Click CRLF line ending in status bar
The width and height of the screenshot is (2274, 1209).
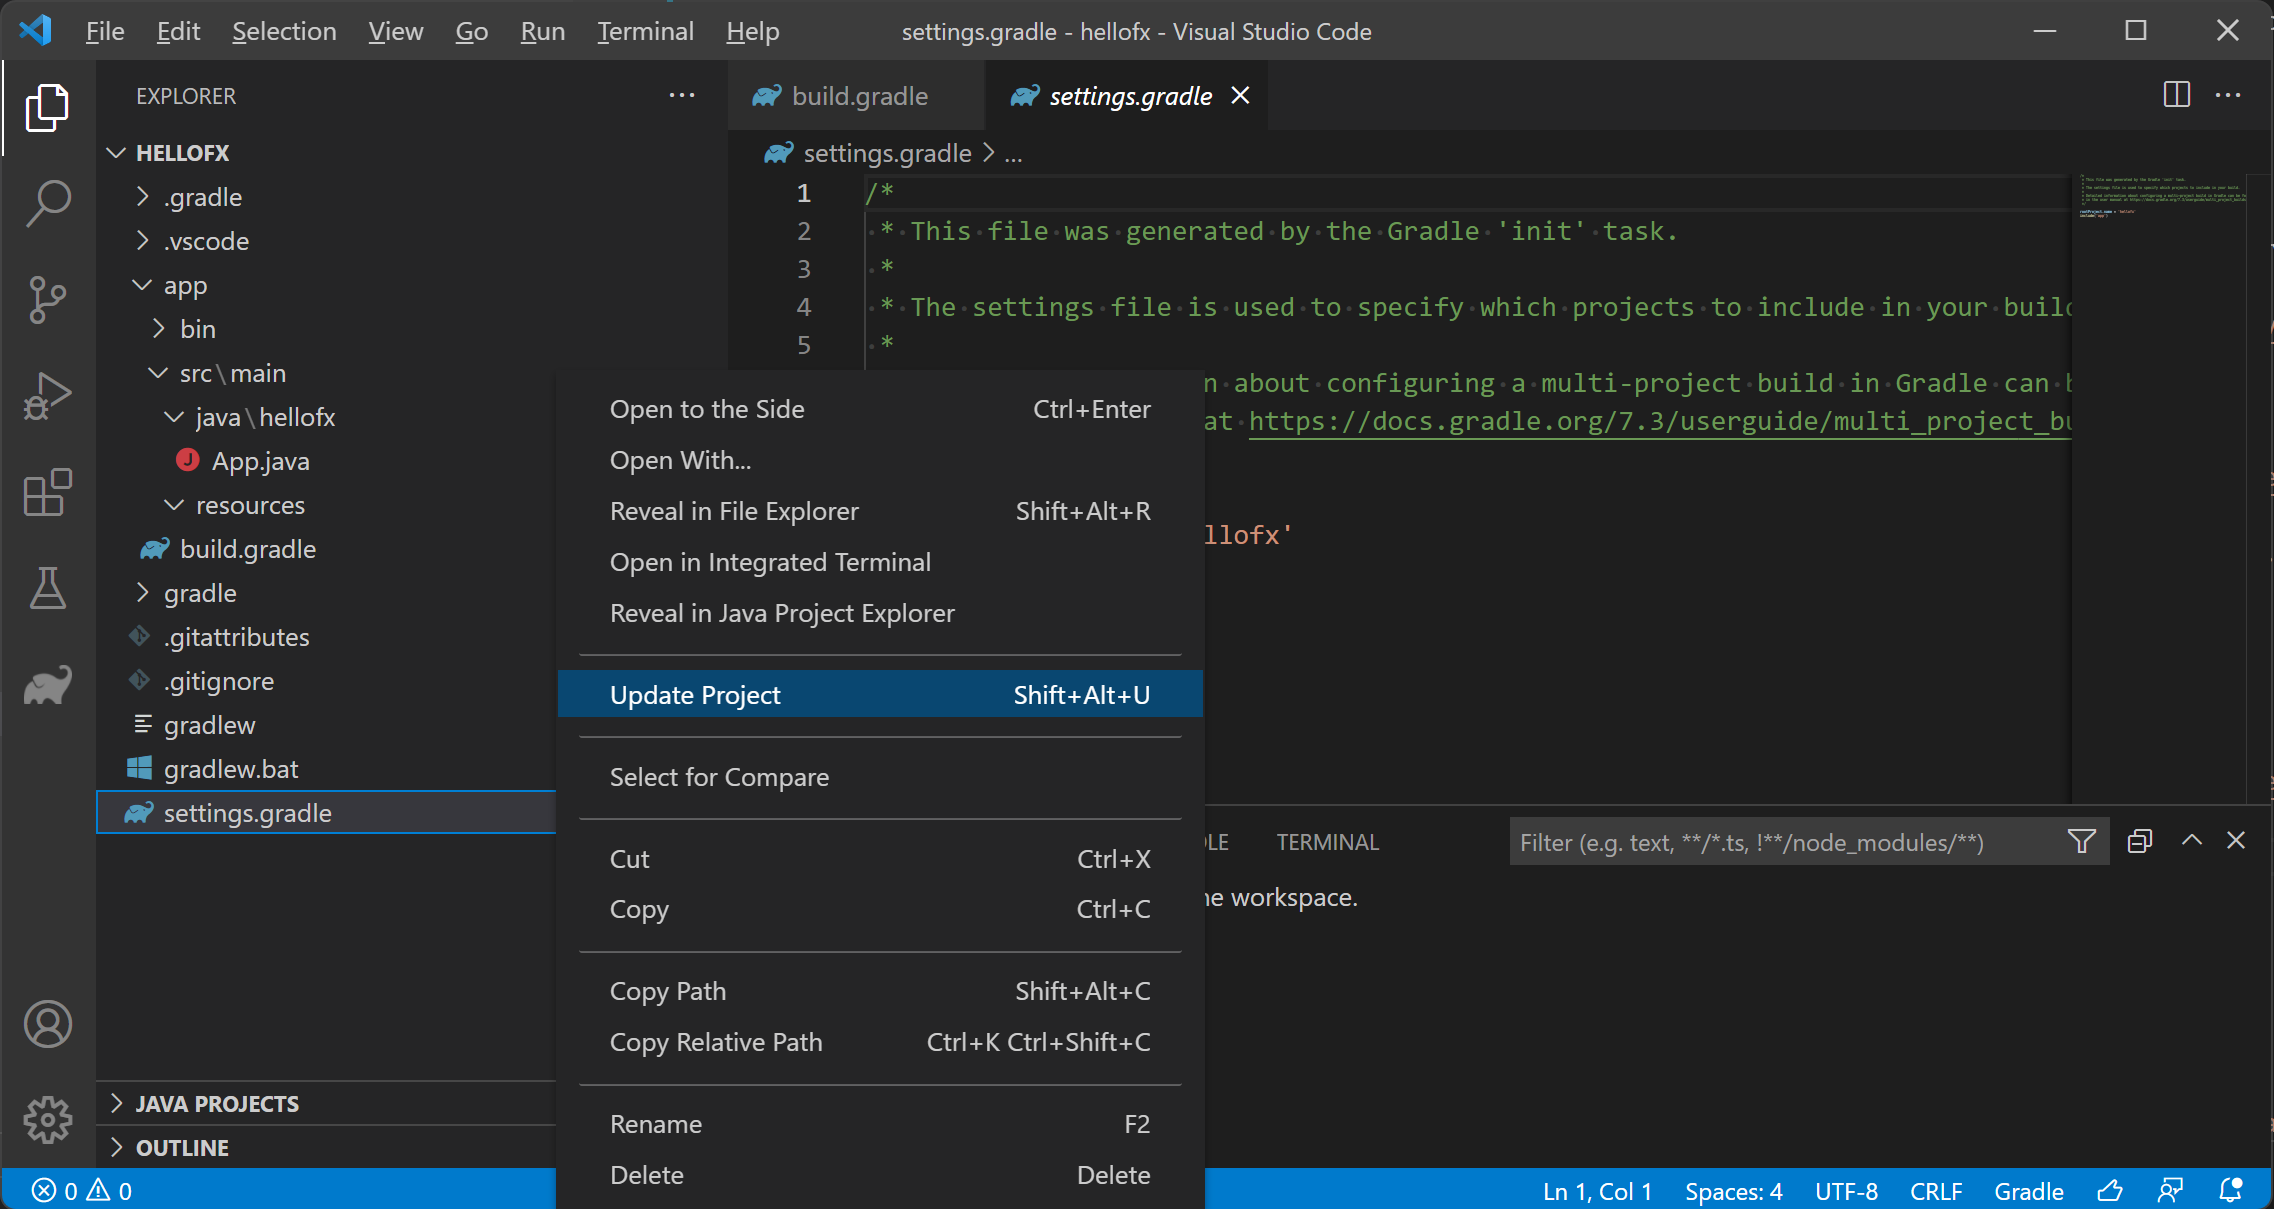1935,1191
